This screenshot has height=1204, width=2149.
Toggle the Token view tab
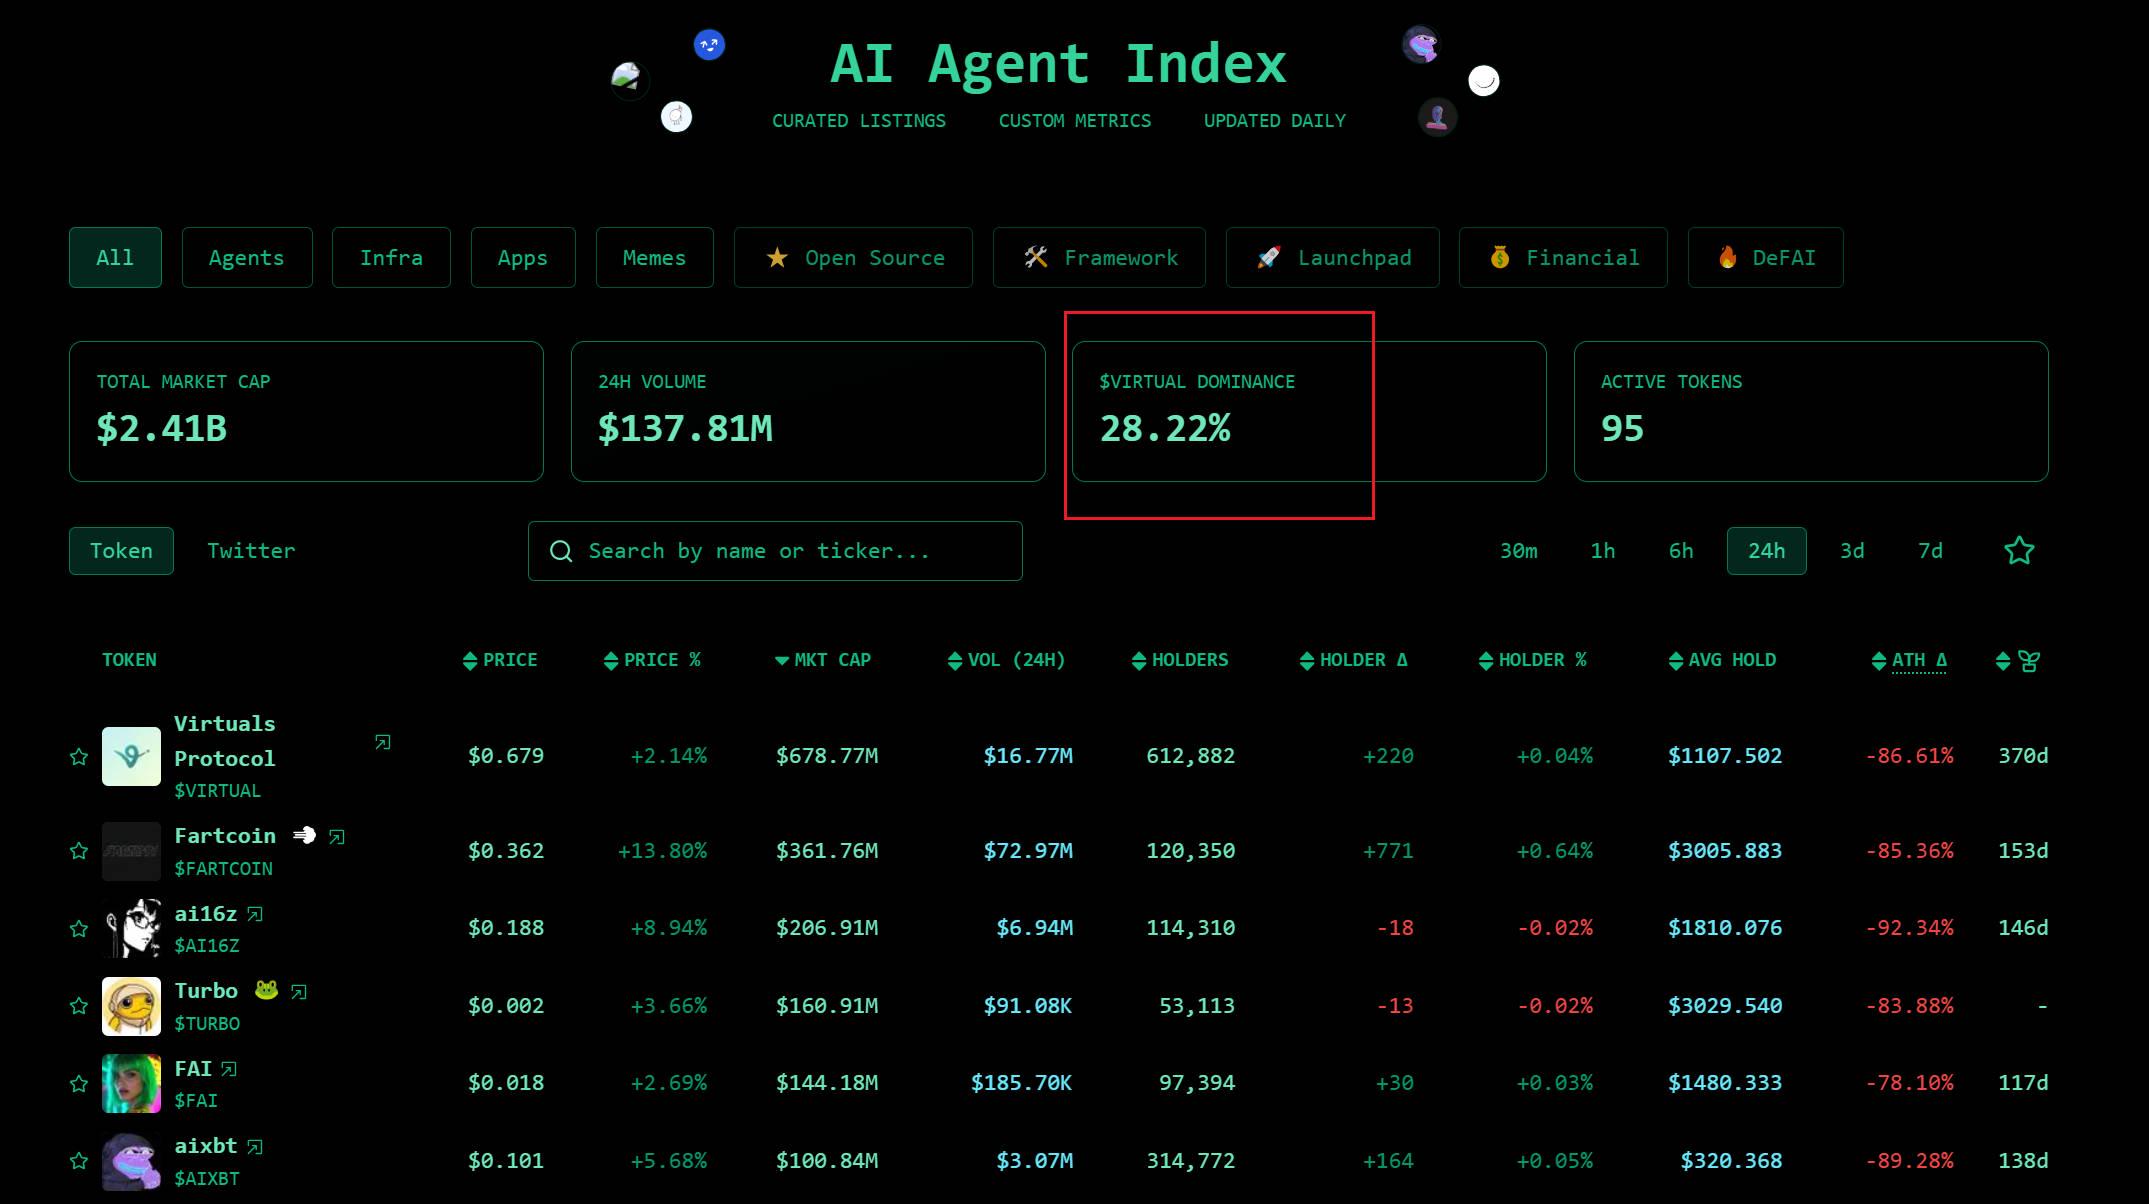(121, 550)
